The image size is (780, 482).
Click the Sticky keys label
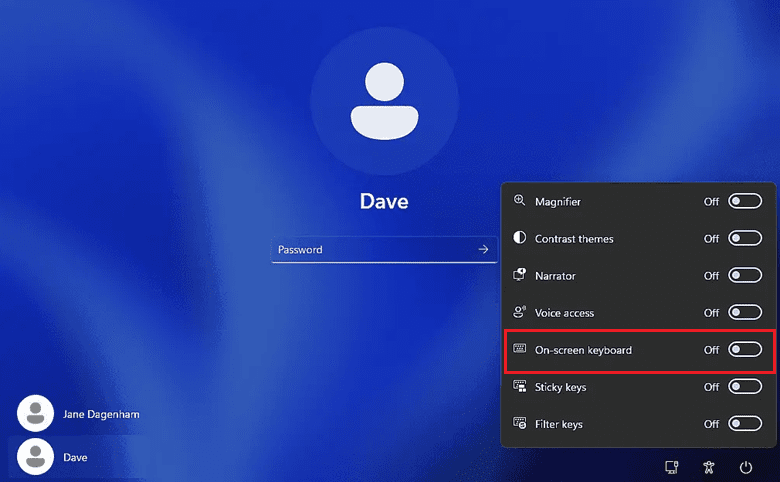point(560,387)
